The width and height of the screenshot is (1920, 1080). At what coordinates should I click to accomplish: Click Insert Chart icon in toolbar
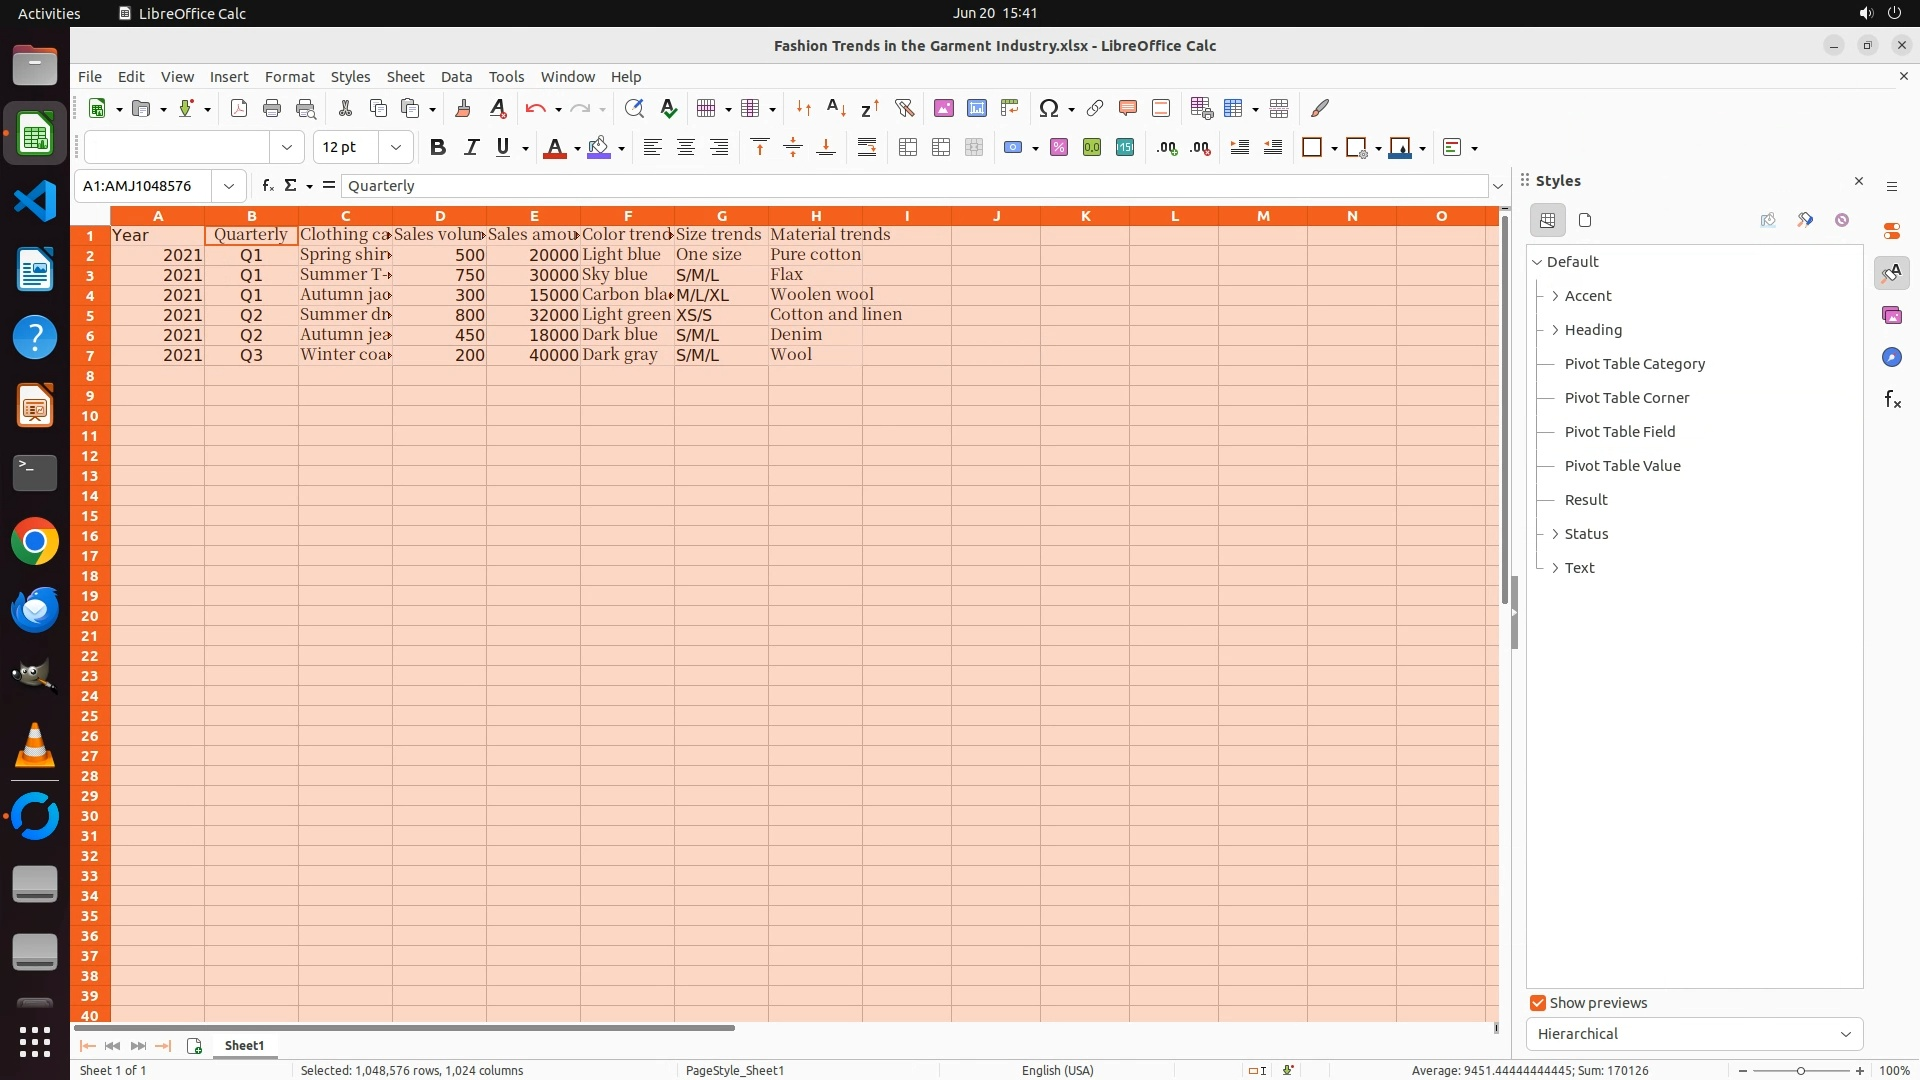point(976,108)
